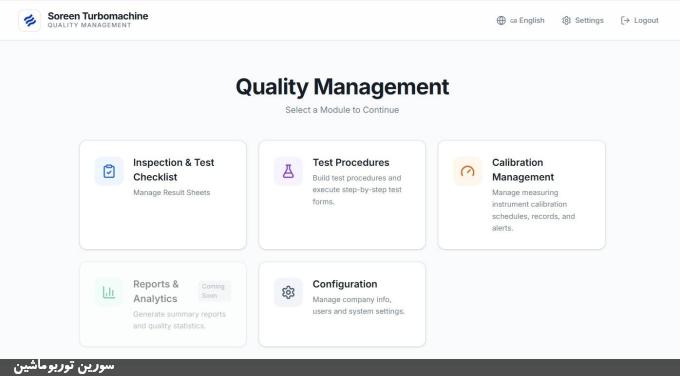Viewport: 680px width, 376px height.
Task: Open the Test Procedures module
Action: [x=342, y=195]
